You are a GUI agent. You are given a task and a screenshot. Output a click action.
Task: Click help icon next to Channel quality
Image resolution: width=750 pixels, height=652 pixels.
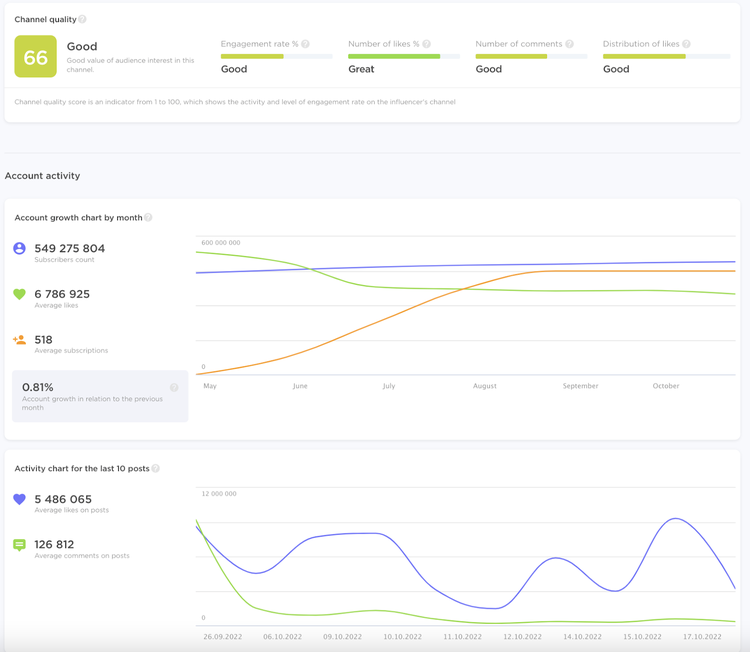[82, 19]
